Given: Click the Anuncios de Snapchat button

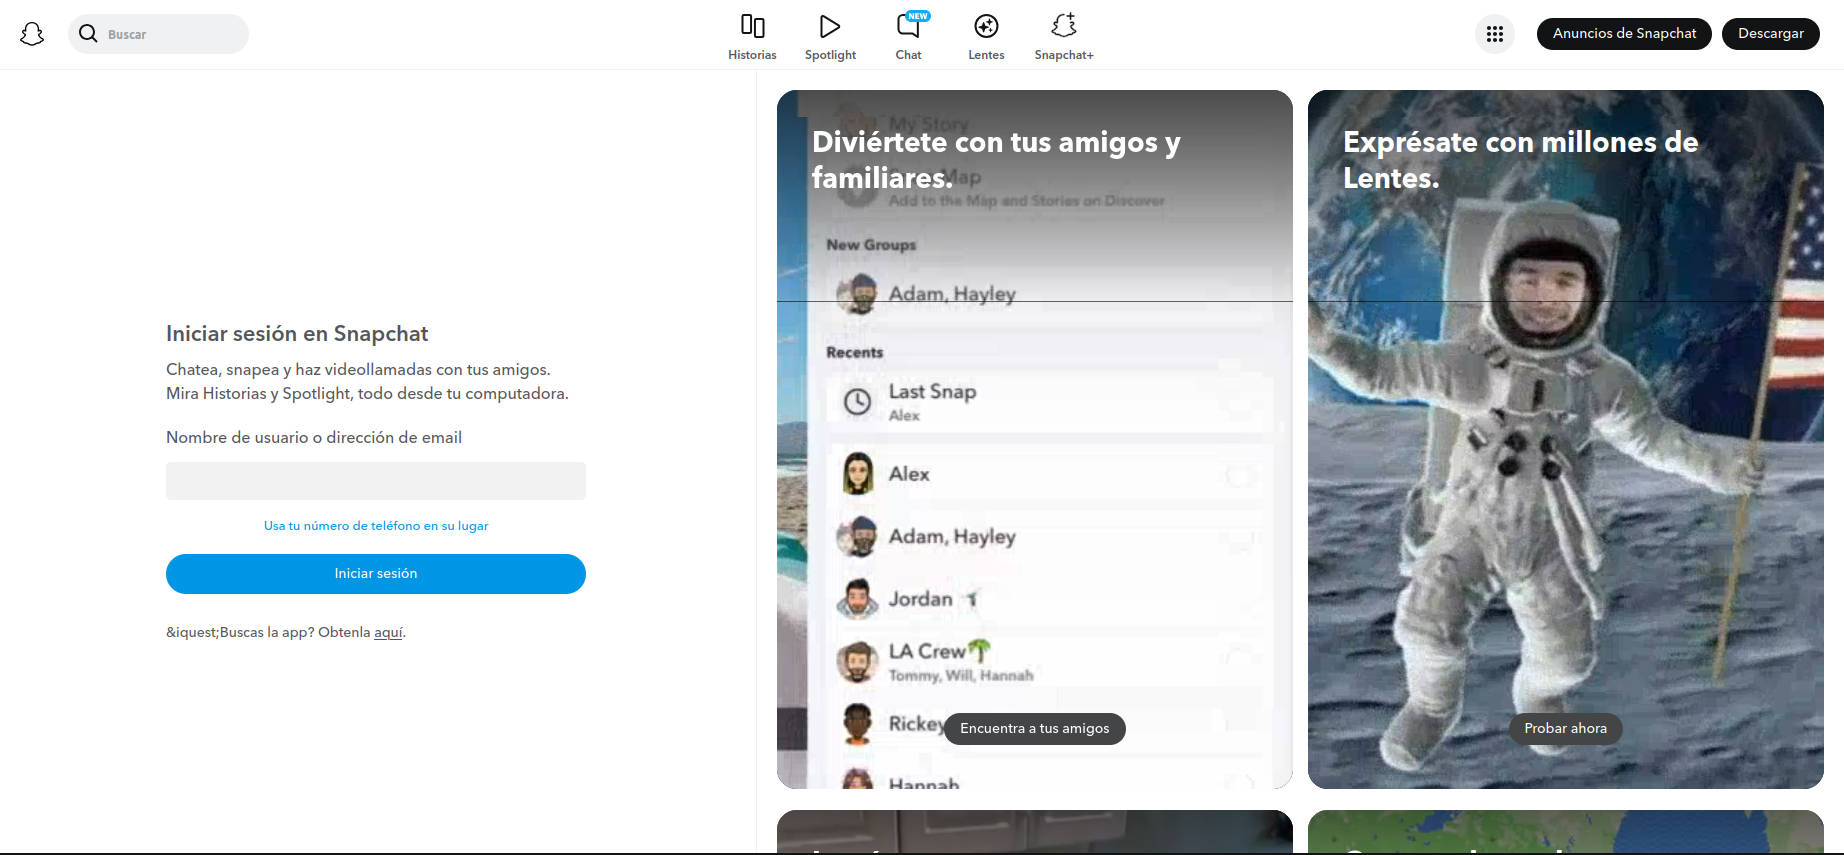Looking at the screenshot, I should [x=1623, y=34].
